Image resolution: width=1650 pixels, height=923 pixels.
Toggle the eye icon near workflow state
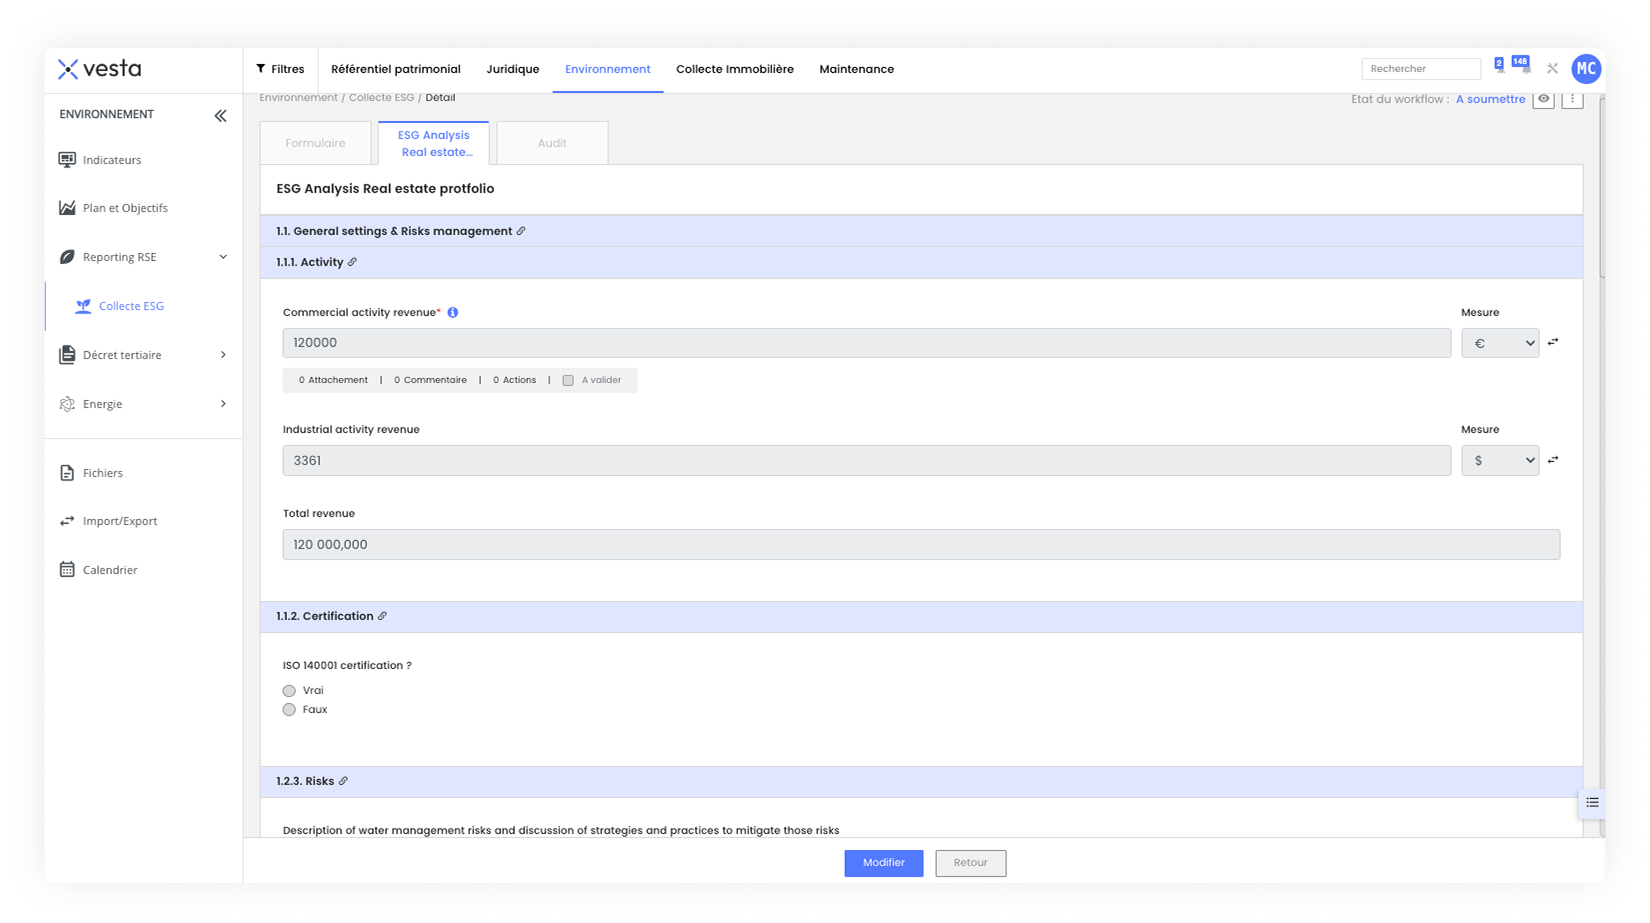(1543, 99)
